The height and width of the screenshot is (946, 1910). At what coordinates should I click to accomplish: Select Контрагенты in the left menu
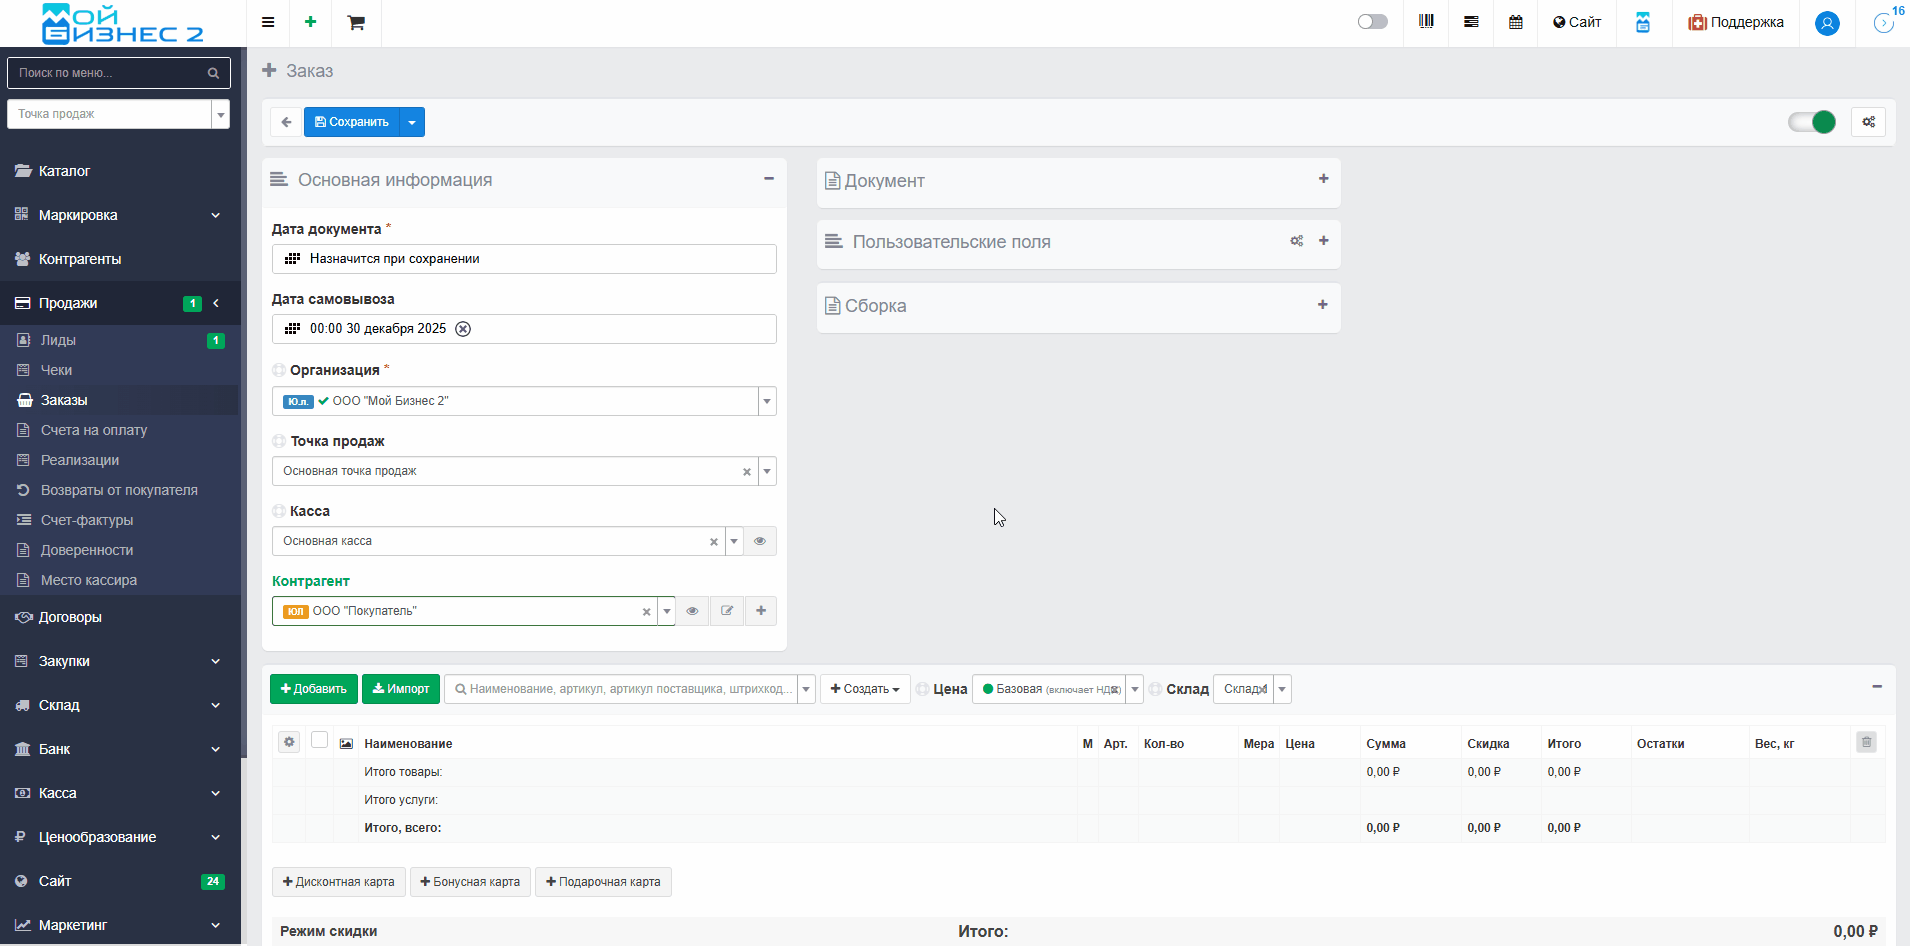pyautogui.click(x=80, y=259)
